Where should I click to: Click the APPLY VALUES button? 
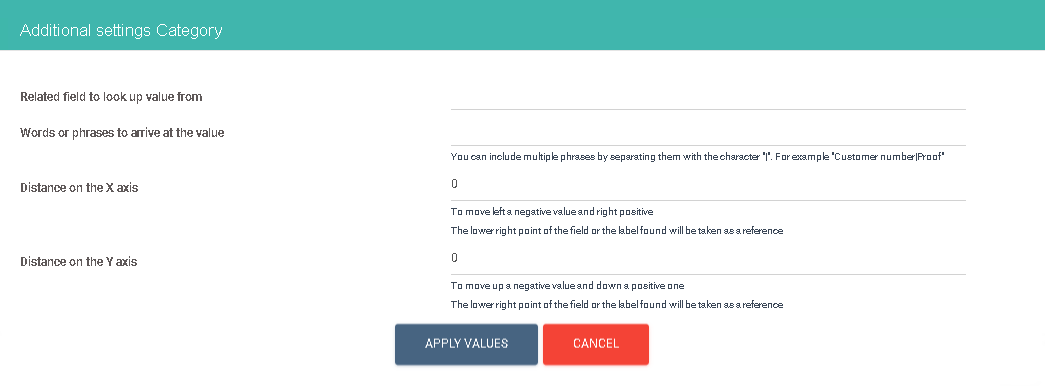[466, 344]
